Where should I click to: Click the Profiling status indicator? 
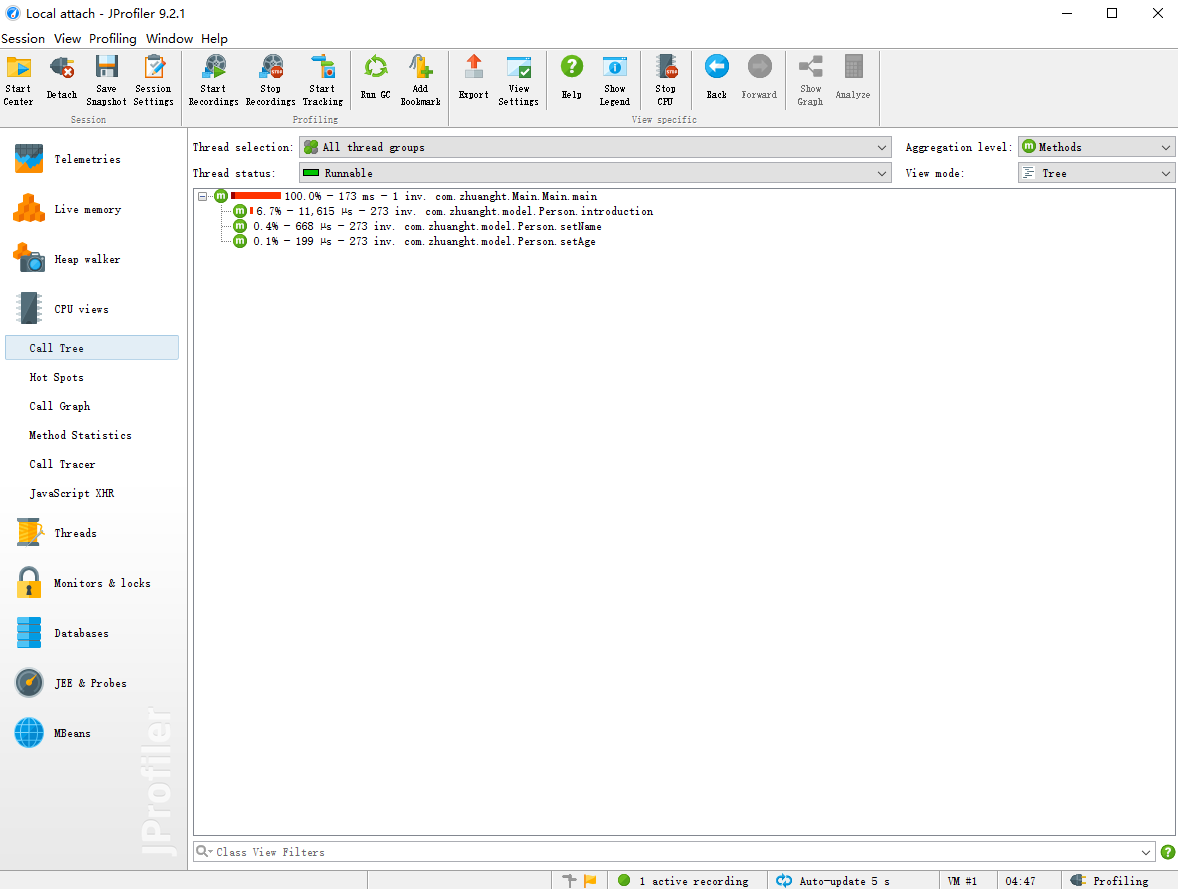click(1110, 881)
